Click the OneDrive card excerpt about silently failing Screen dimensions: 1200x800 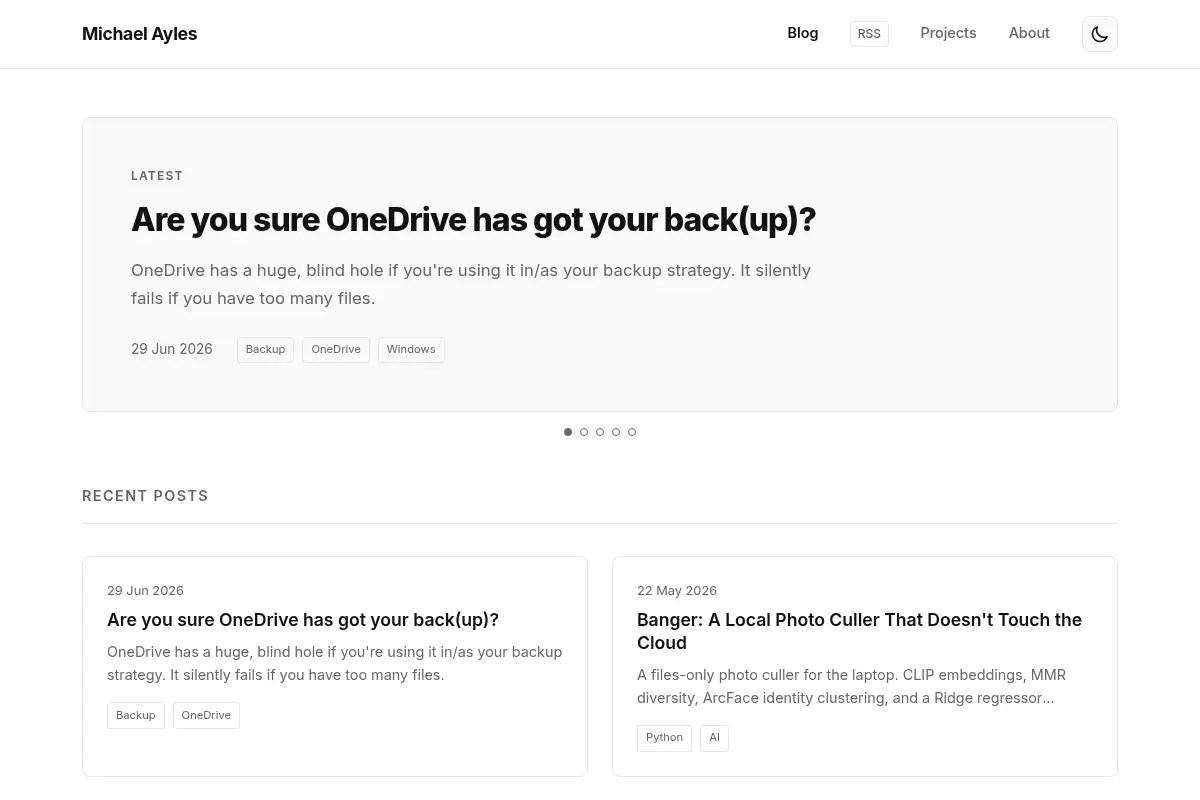click(334, 663)
